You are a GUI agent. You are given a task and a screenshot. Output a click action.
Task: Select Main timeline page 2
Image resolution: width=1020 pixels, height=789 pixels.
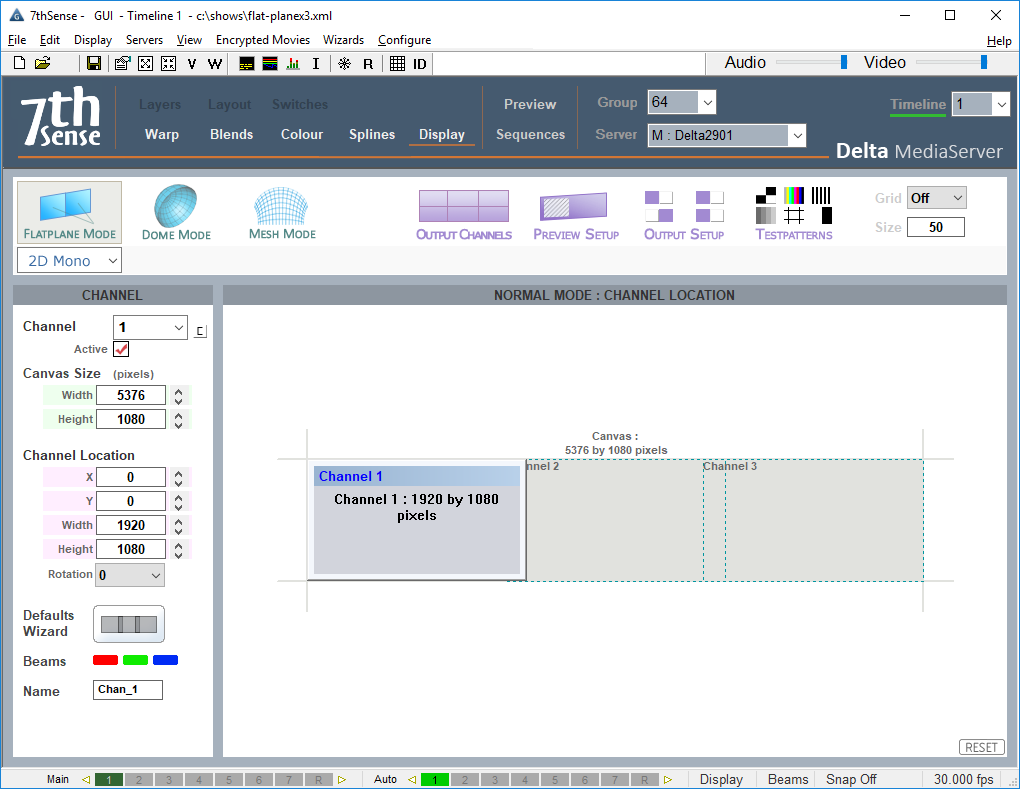point(139,779)
